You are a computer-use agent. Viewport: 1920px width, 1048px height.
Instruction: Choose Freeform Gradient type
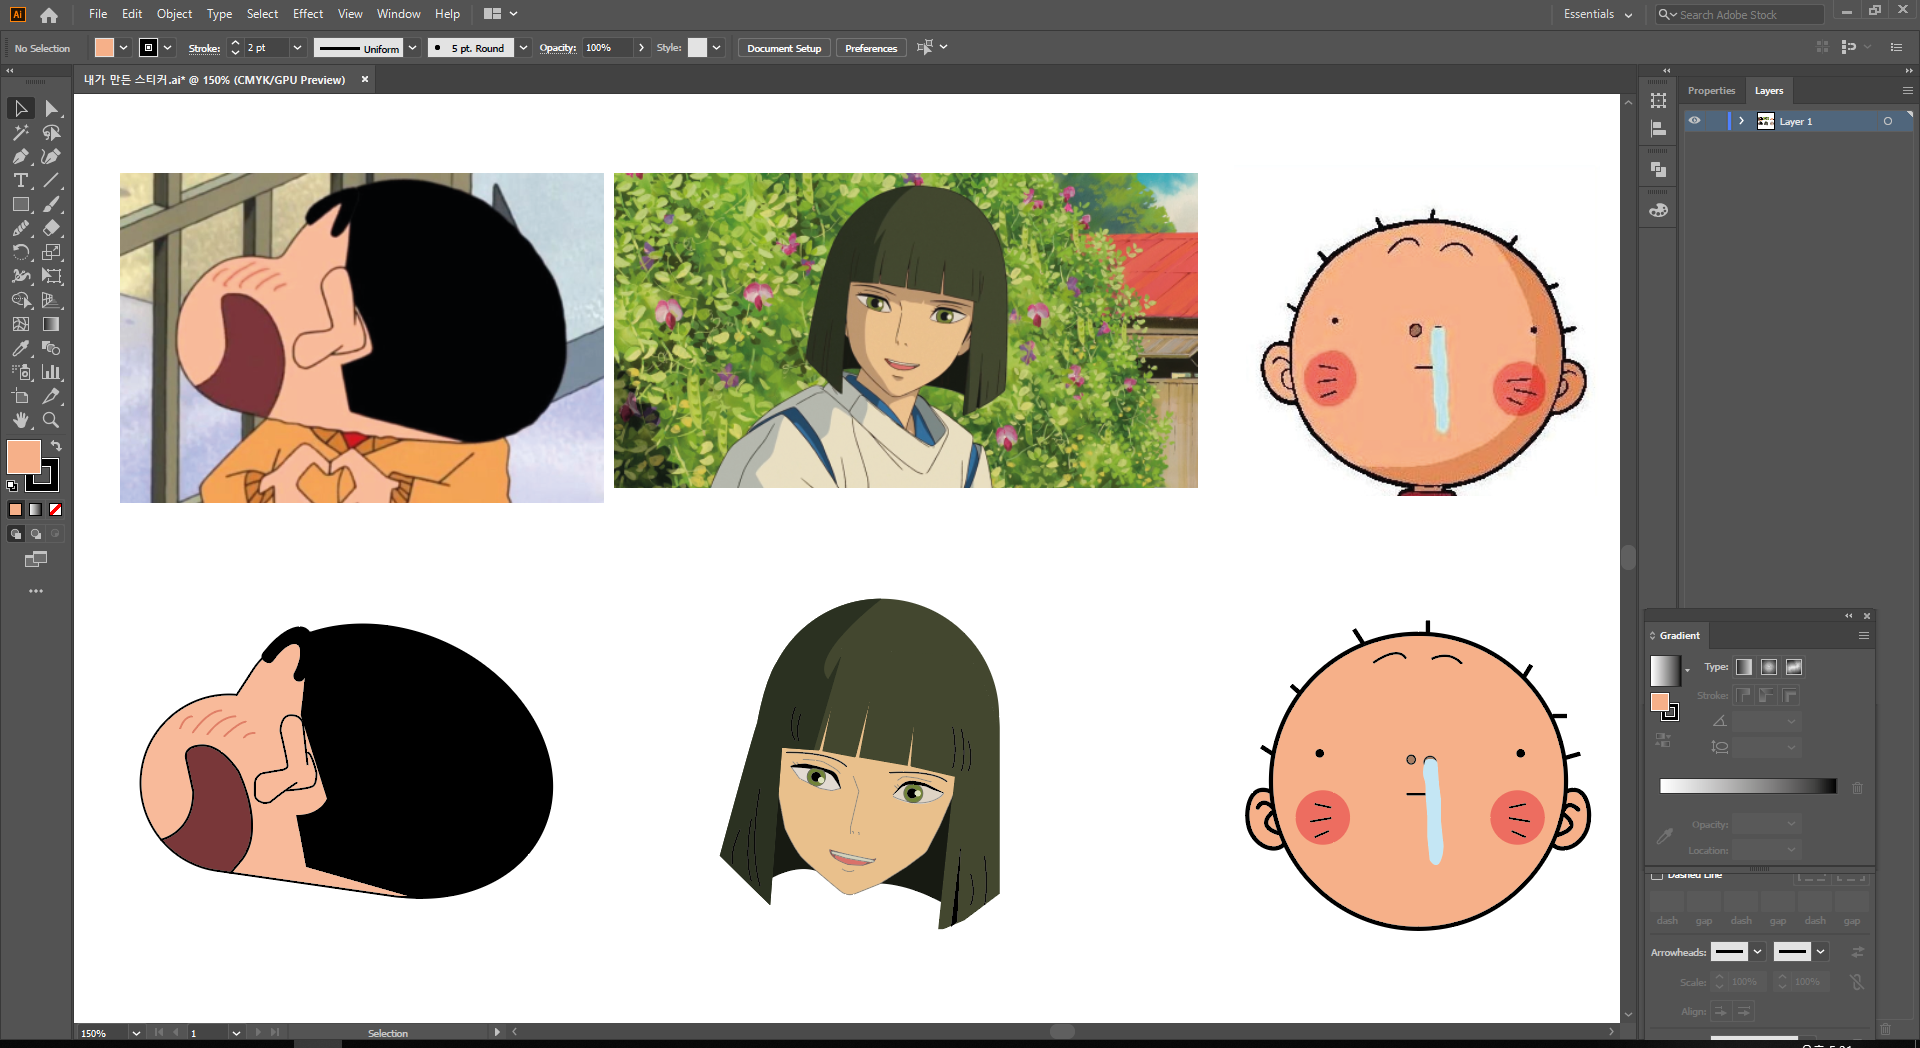coord(1794,667)
